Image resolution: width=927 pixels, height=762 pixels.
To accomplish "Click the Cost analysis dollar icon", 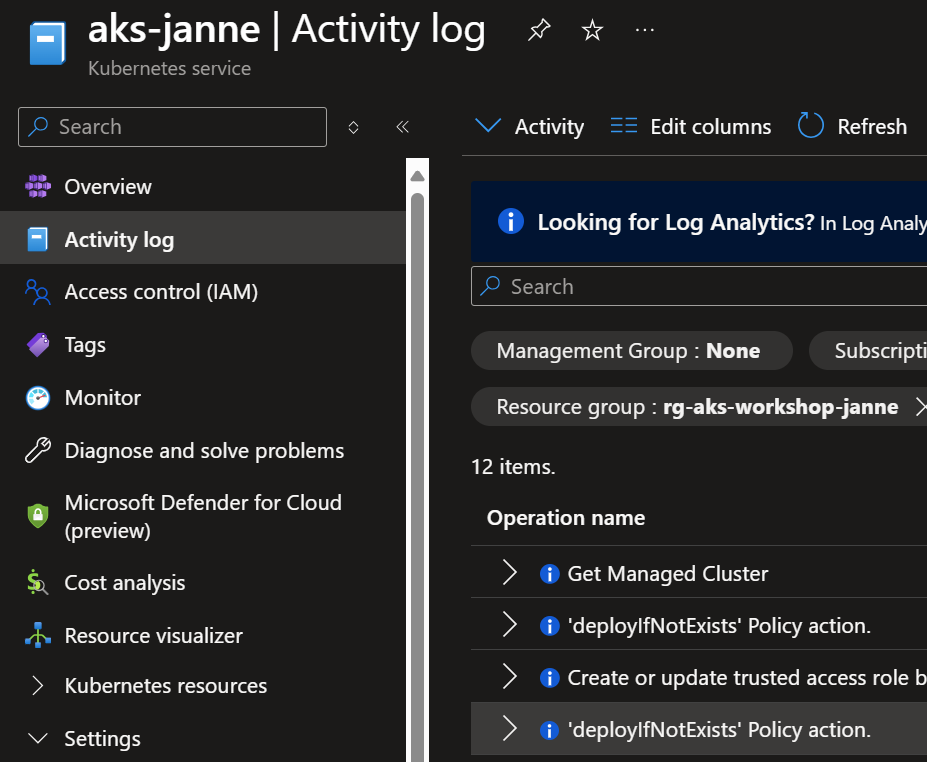I will click(37, 582).
